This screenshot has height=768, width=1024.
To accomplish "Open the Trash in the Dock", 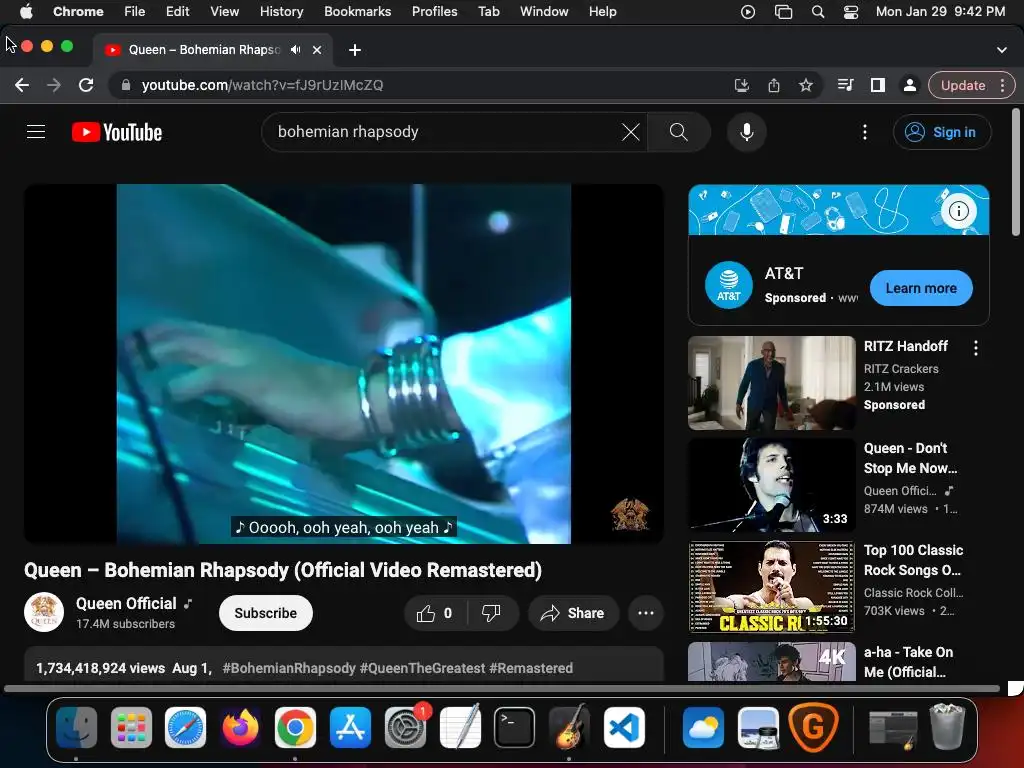I will 948,726.
